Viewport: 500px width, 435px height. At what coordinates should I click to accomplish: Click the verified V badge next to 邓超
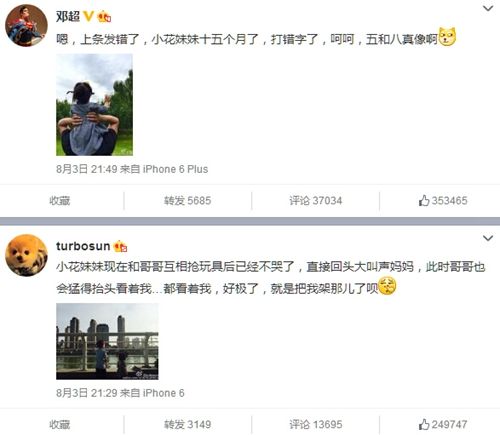88,16
